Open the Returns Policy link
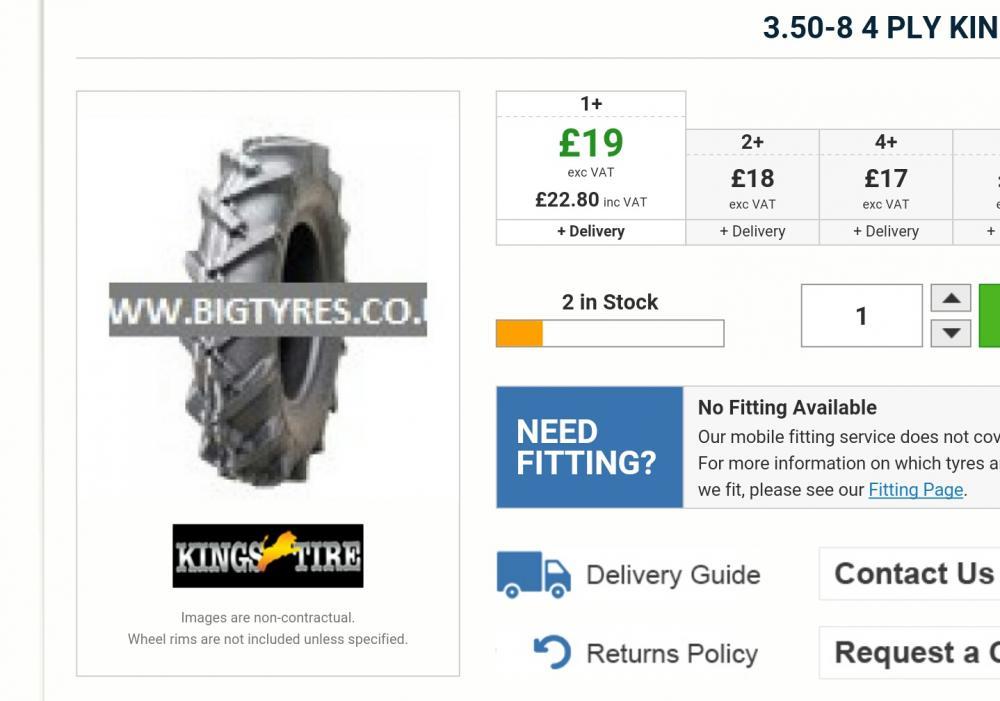Viewport: 1000px width, 701px height. pyautogui.click(x=671, y=653)
